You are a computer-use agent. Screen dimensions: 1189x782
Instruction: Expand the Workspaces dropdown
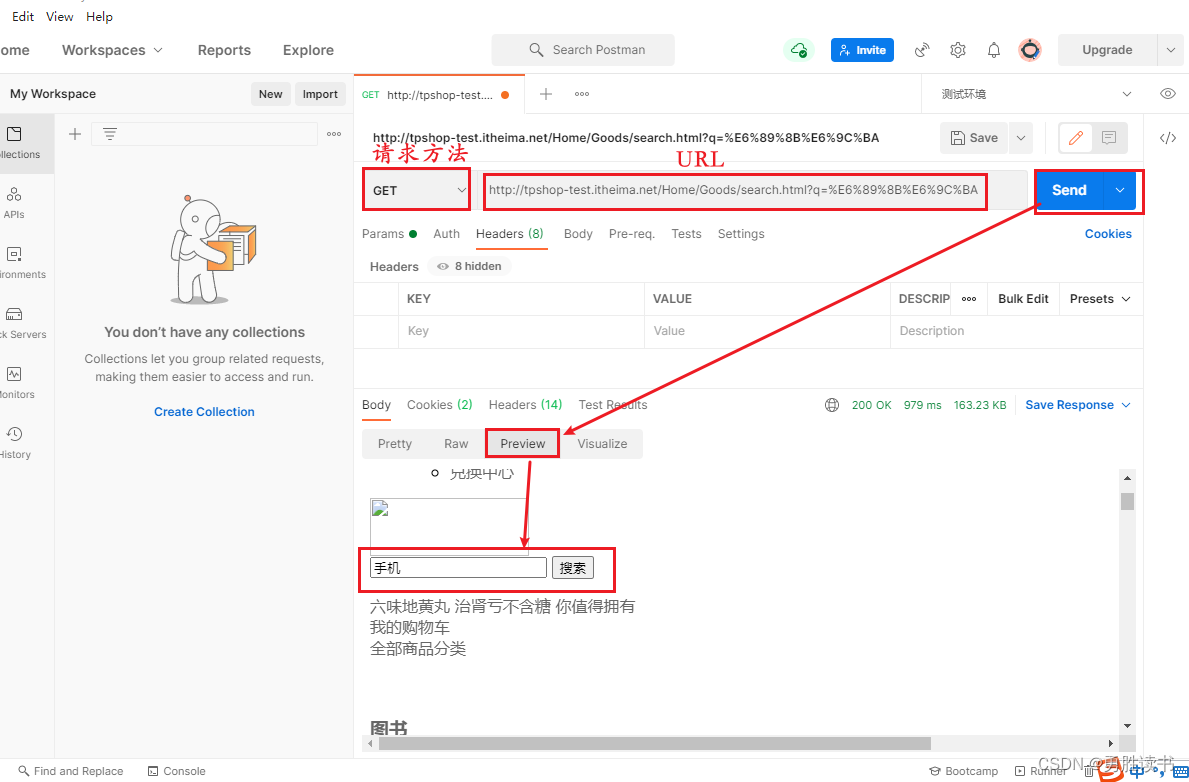pyautogui.click(x=112, y=50)
